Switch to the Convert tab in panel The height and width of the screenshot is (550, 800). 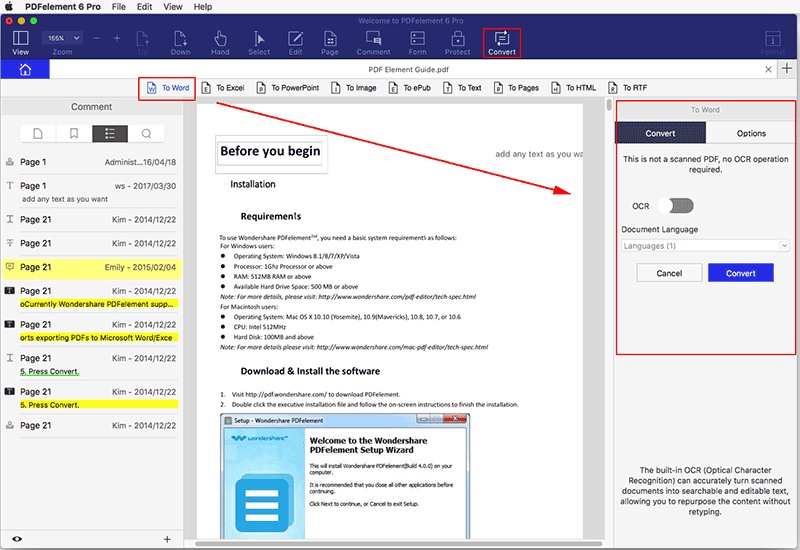pyautogui.click(x=661, y=133)
